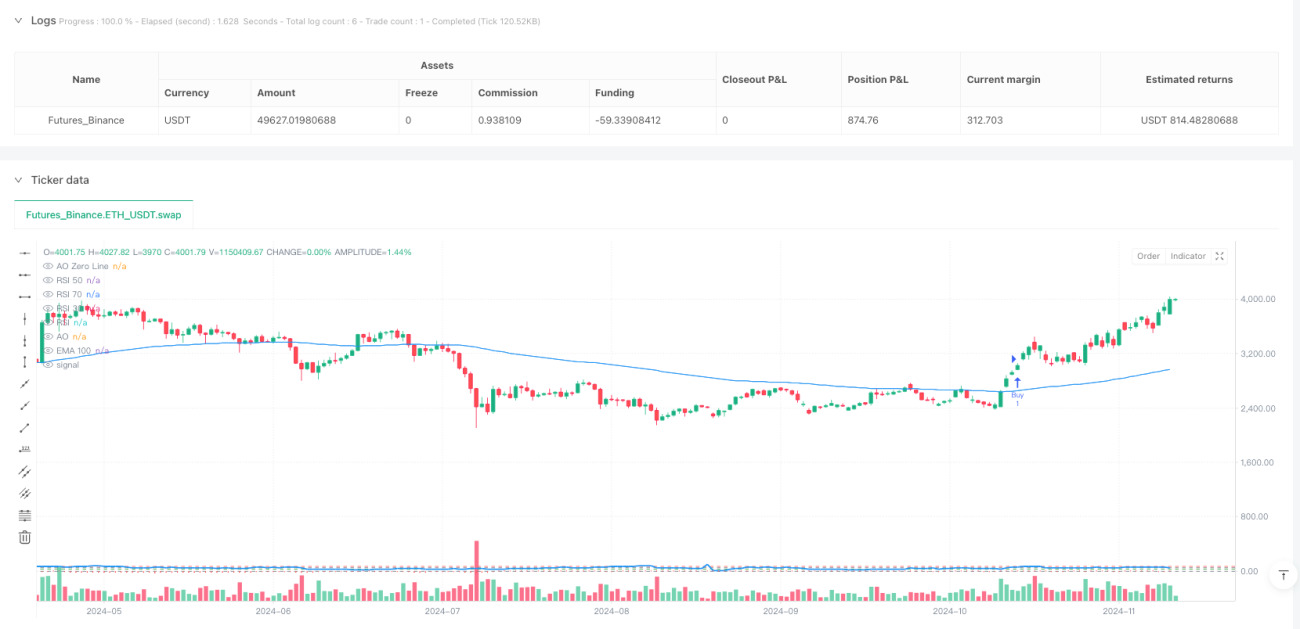Click the back-to-top arrow button
This screenshot has width=1300, height=629.
1282,575
